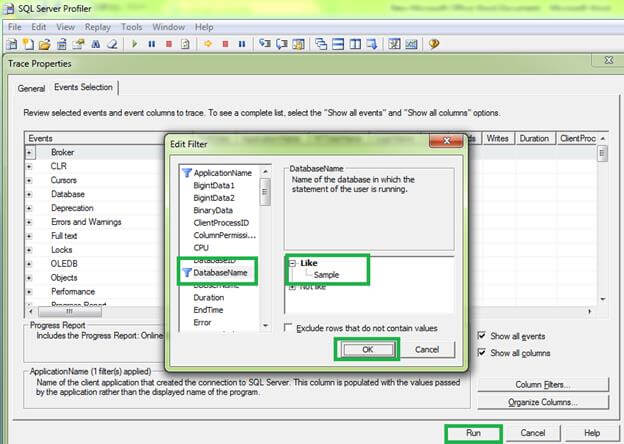Image resolution: width=624 pixels, height=444 pixels.
Task: Confirm the filter with the OK button
Action: (368, 349)
